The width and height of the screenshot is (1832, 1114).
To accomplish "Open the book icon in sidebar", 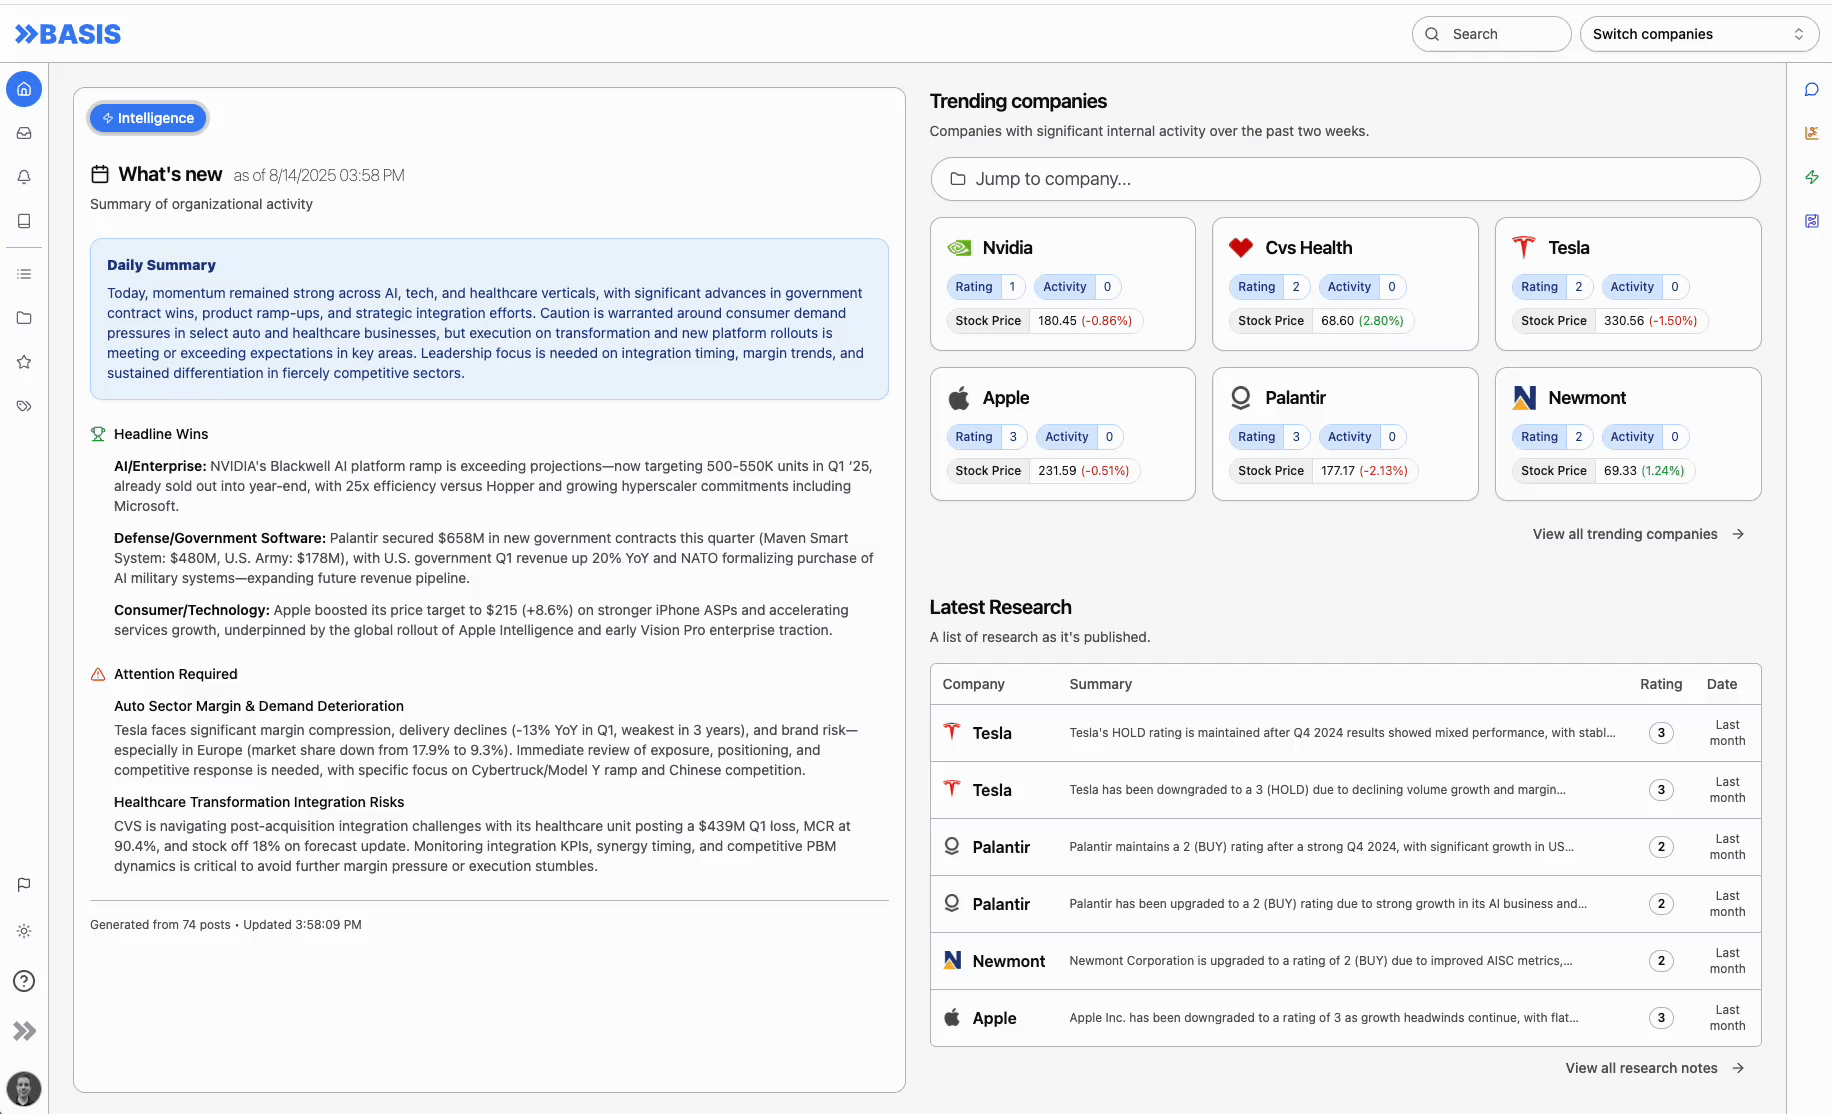I will (x=24, y=221).
